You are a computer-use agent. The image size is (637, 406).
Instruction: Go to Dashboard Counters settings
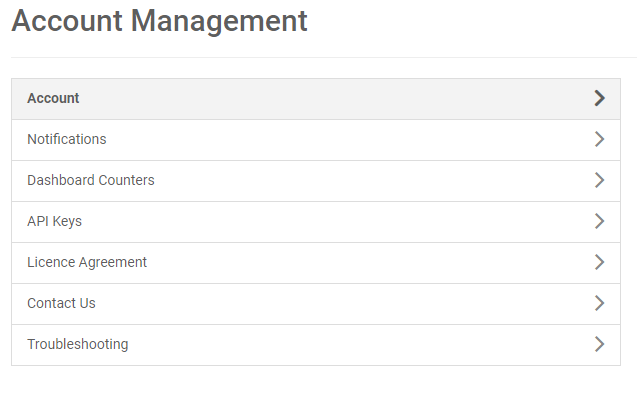[x=90, y=180]
